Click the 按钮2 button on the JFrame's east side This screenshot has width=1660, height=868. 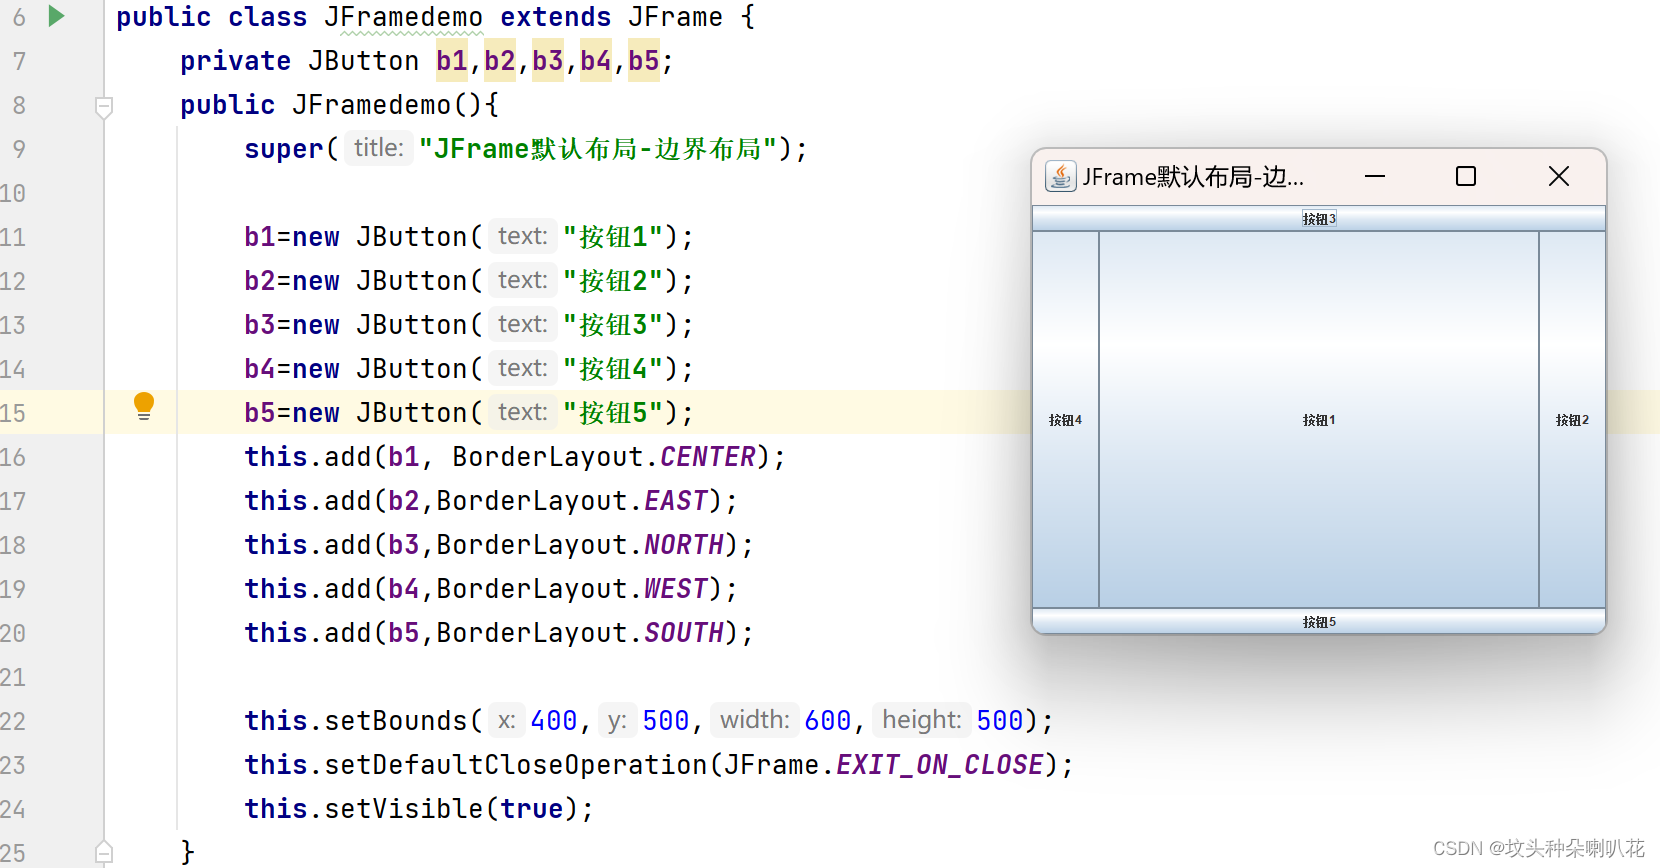[1572, 420]
